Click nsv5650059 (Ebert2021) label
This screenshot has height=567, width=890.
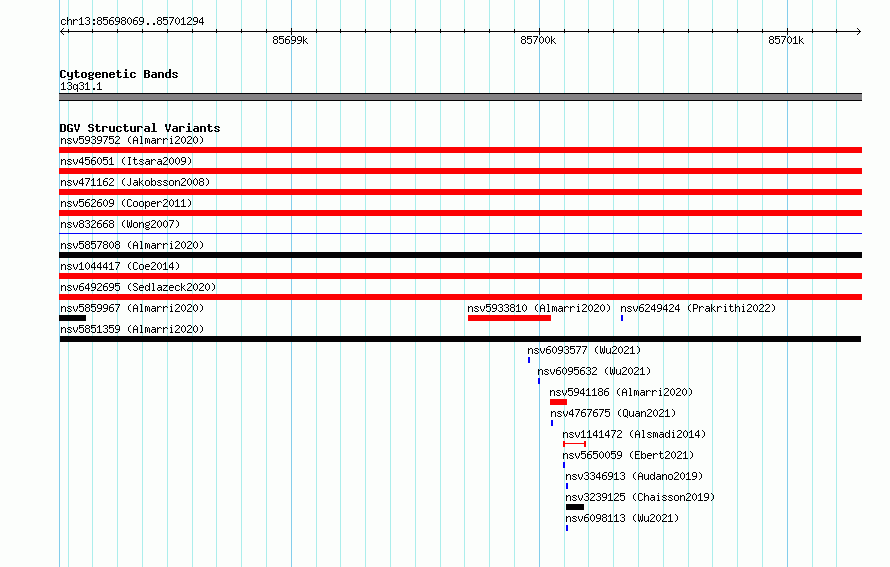[628, 455]
